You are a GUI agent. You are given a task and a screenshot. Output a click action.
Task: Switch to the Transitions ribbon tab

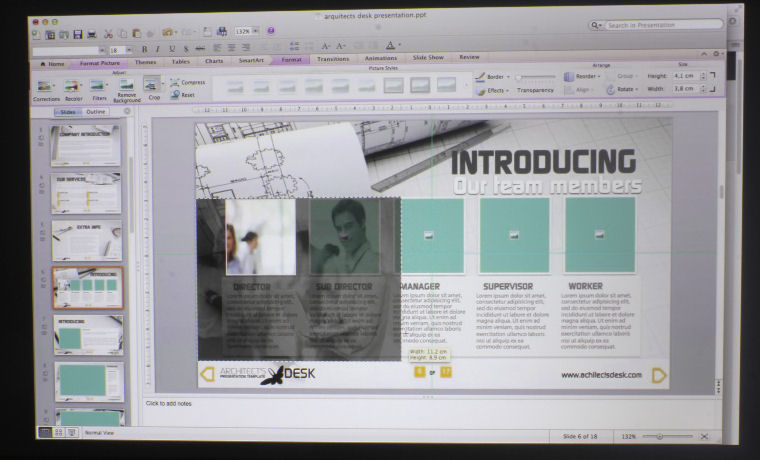click(333, 59)
